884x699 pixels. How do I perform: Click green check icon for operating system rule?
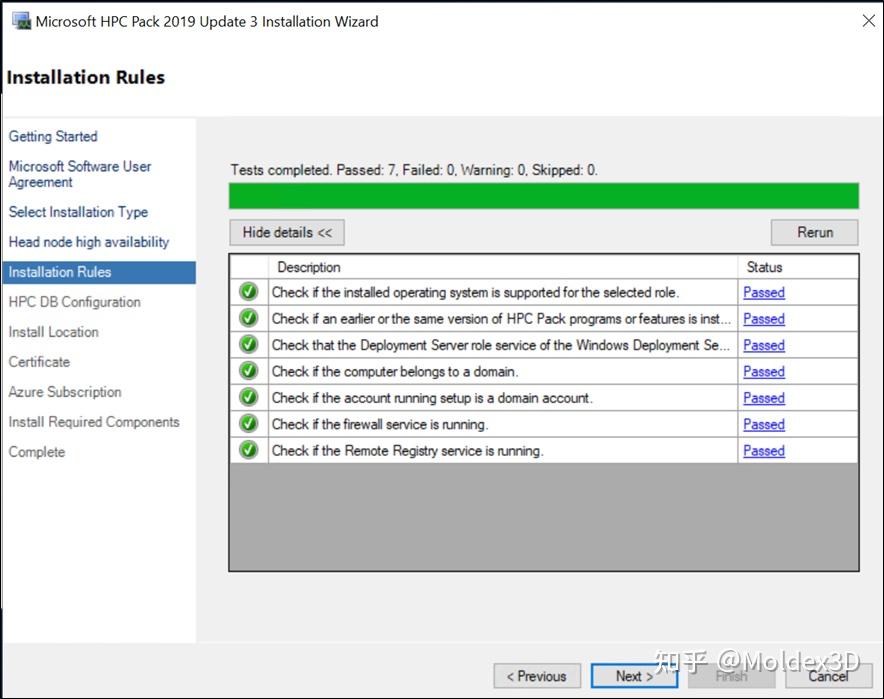[x=249, y=292]
